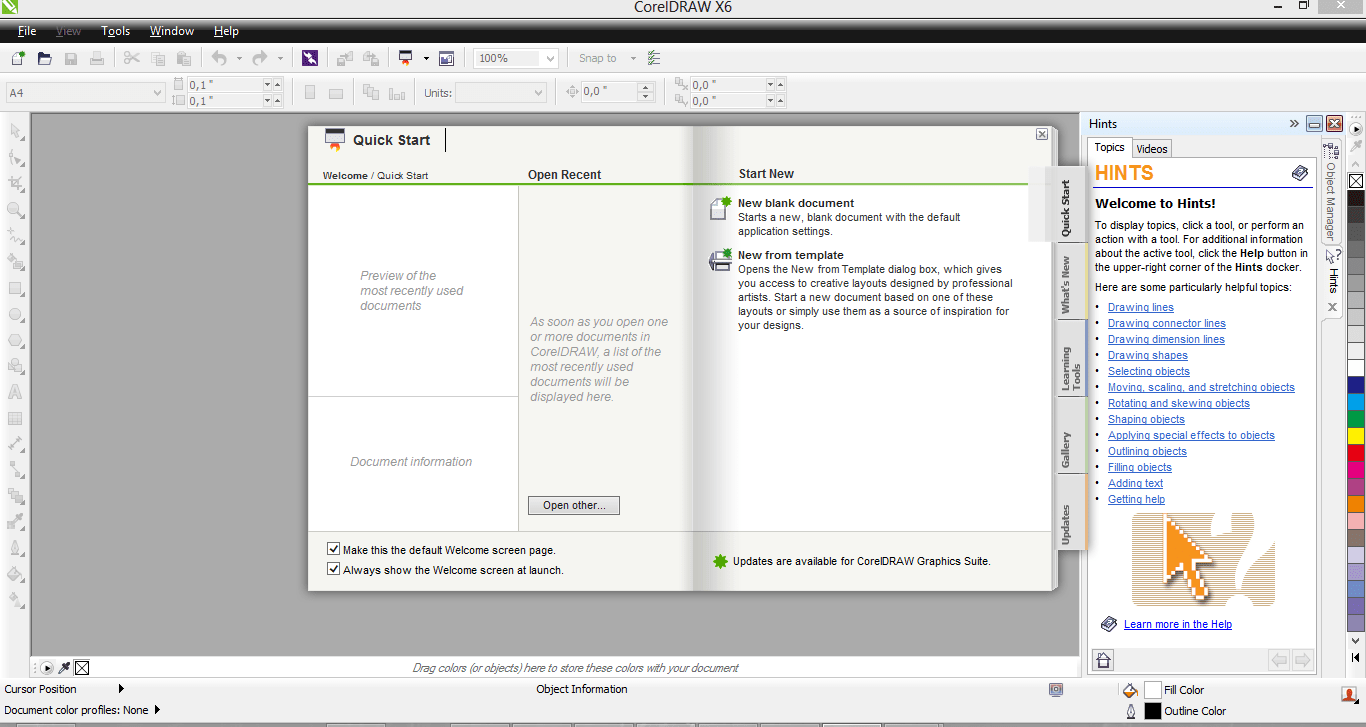
Task: Click New from template
Action: [791, 255]
